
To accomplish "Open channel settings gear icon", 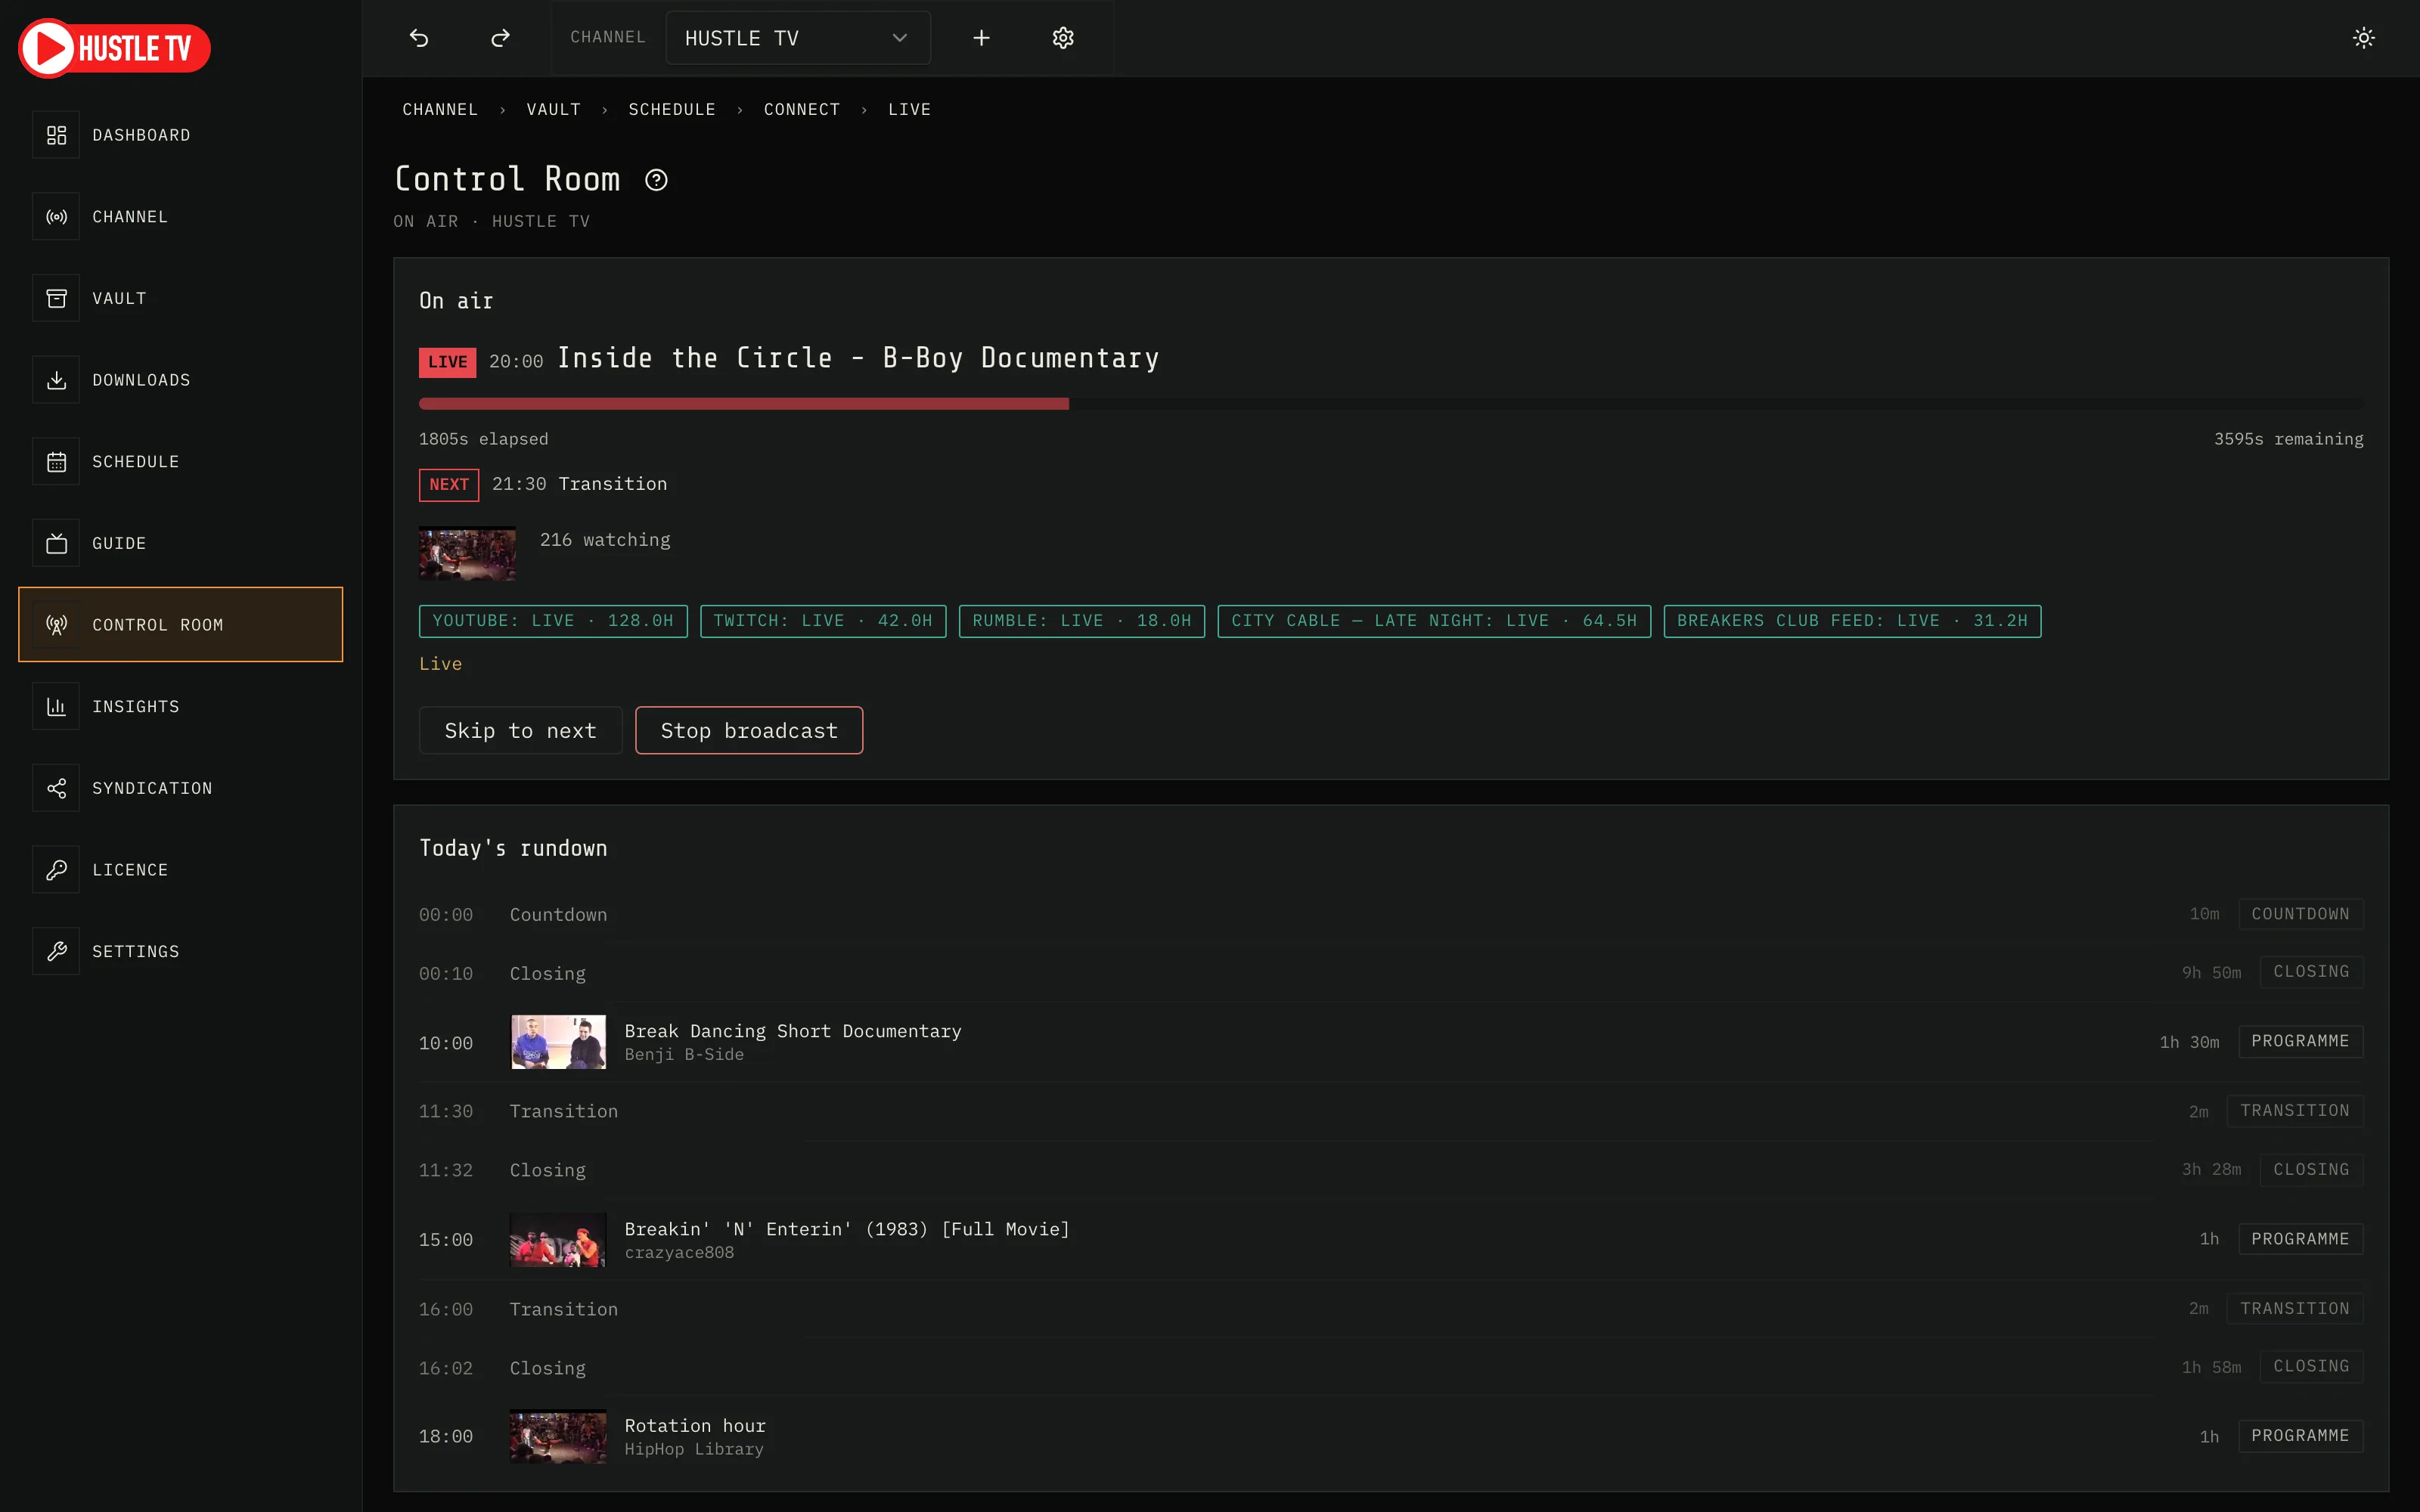I will click(x=1063, y=38).
